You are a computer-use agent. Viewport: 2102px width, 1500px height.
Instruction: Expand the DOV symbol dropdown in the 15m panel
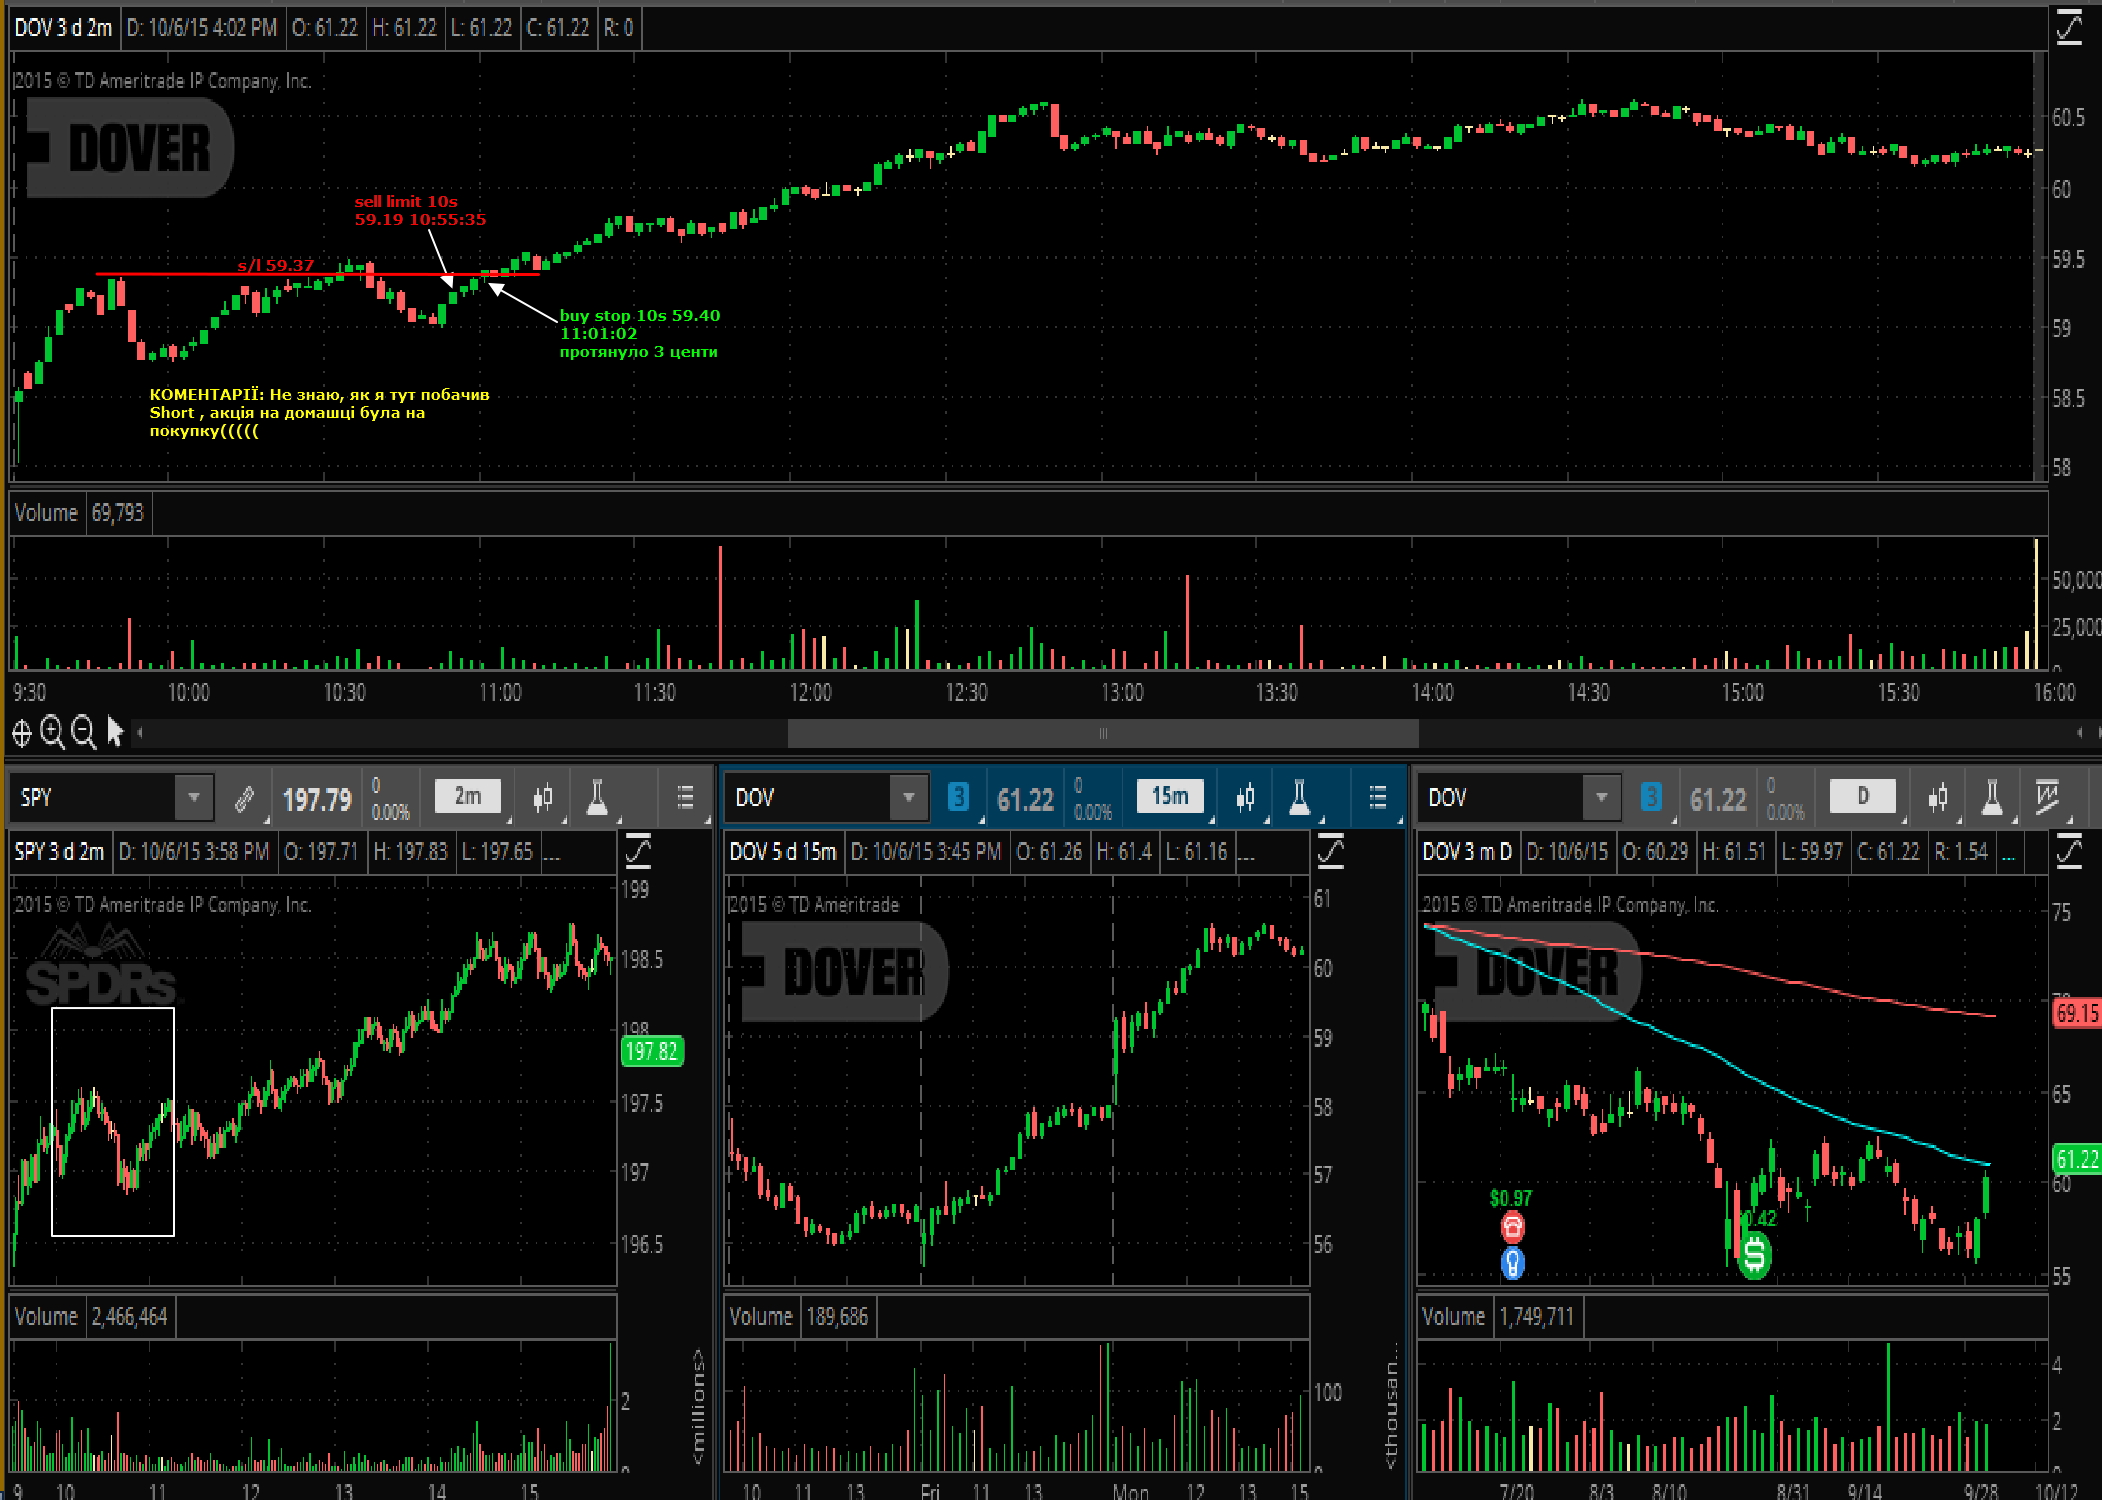click(x=909, y=797)
